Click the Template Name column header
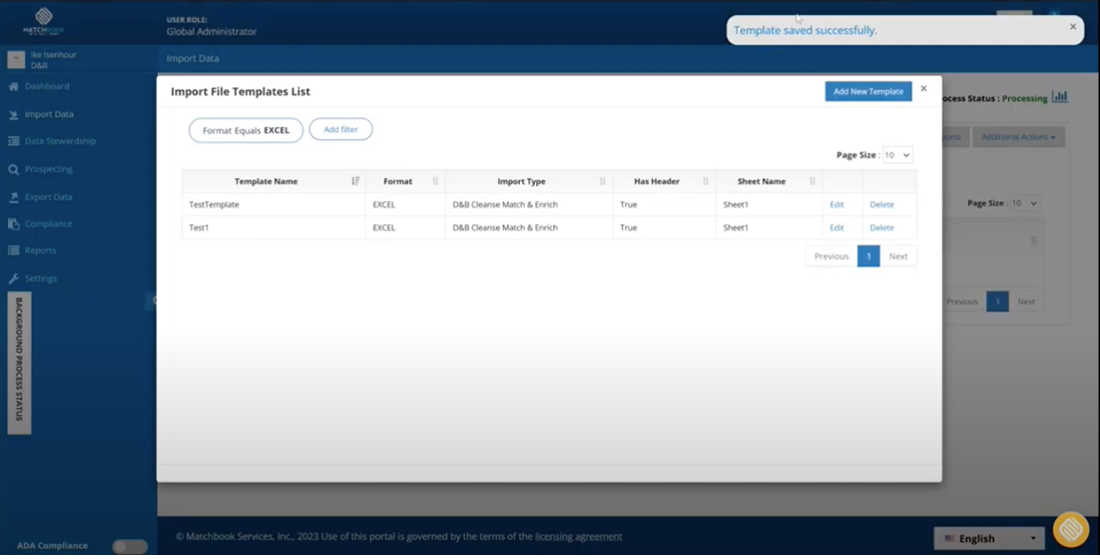The image size is (1100, 559). [266, 181]
